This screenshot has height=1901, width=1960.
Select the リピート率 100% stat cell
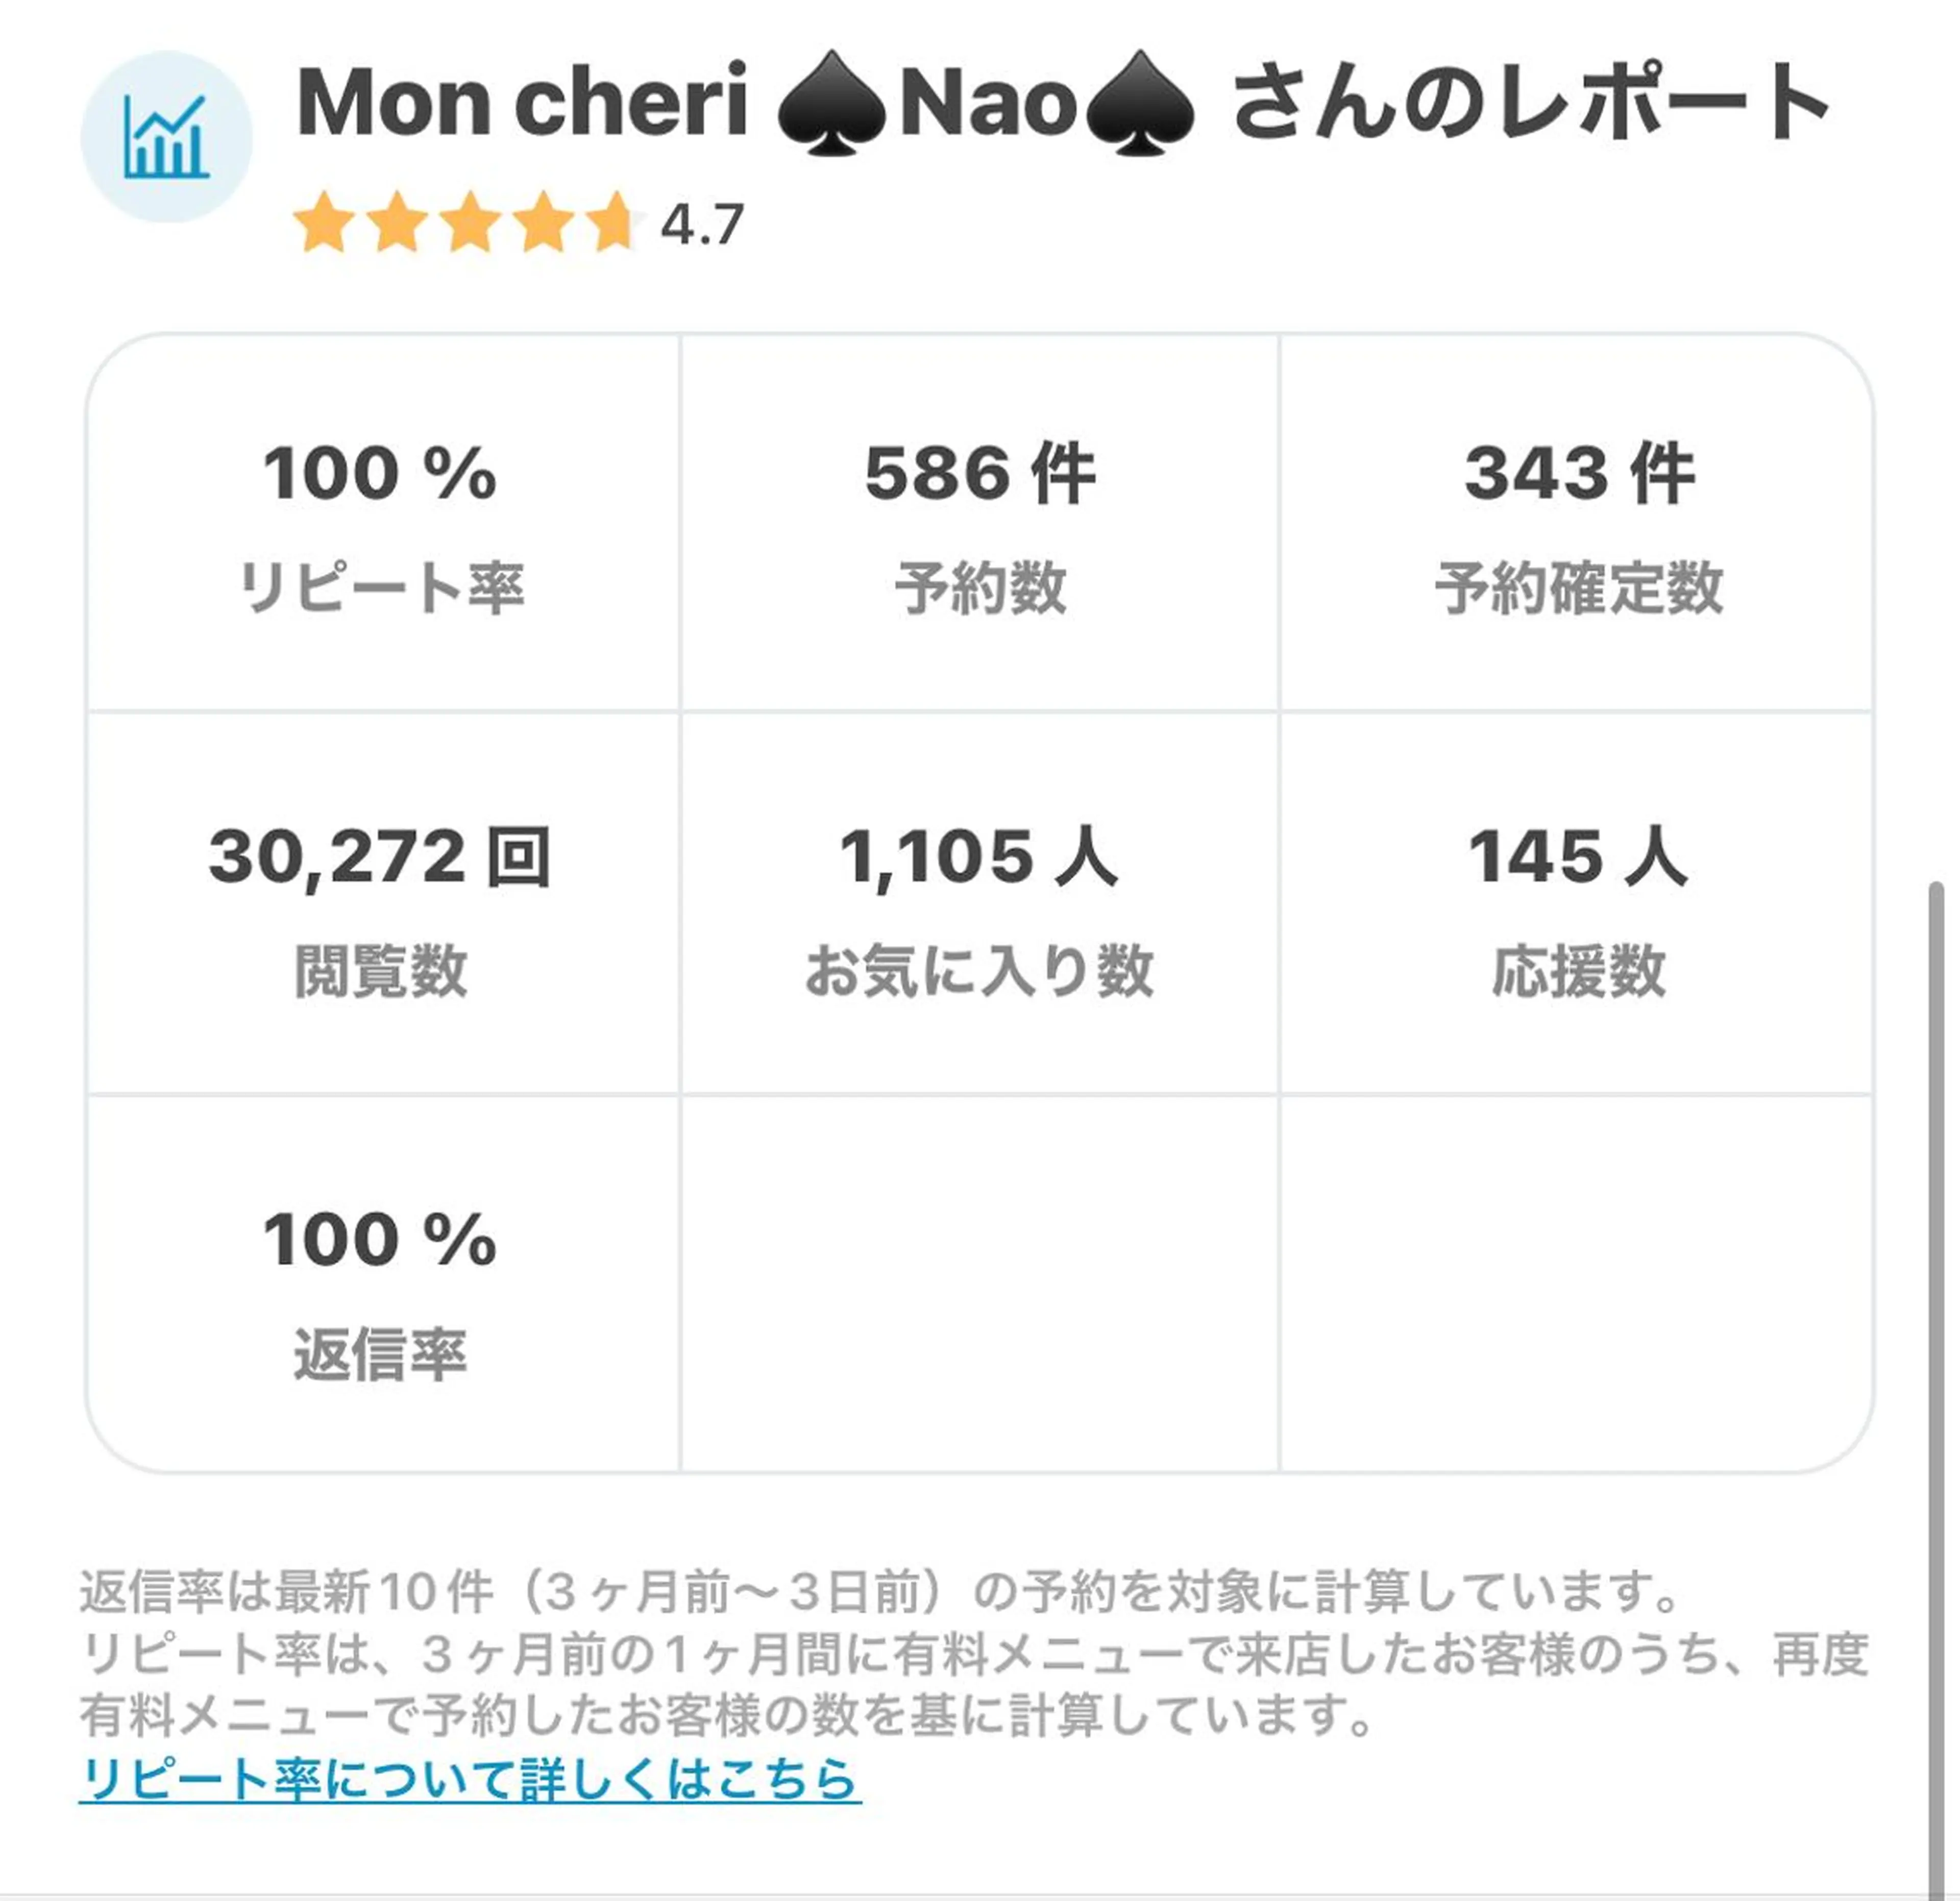pos(381,524)
